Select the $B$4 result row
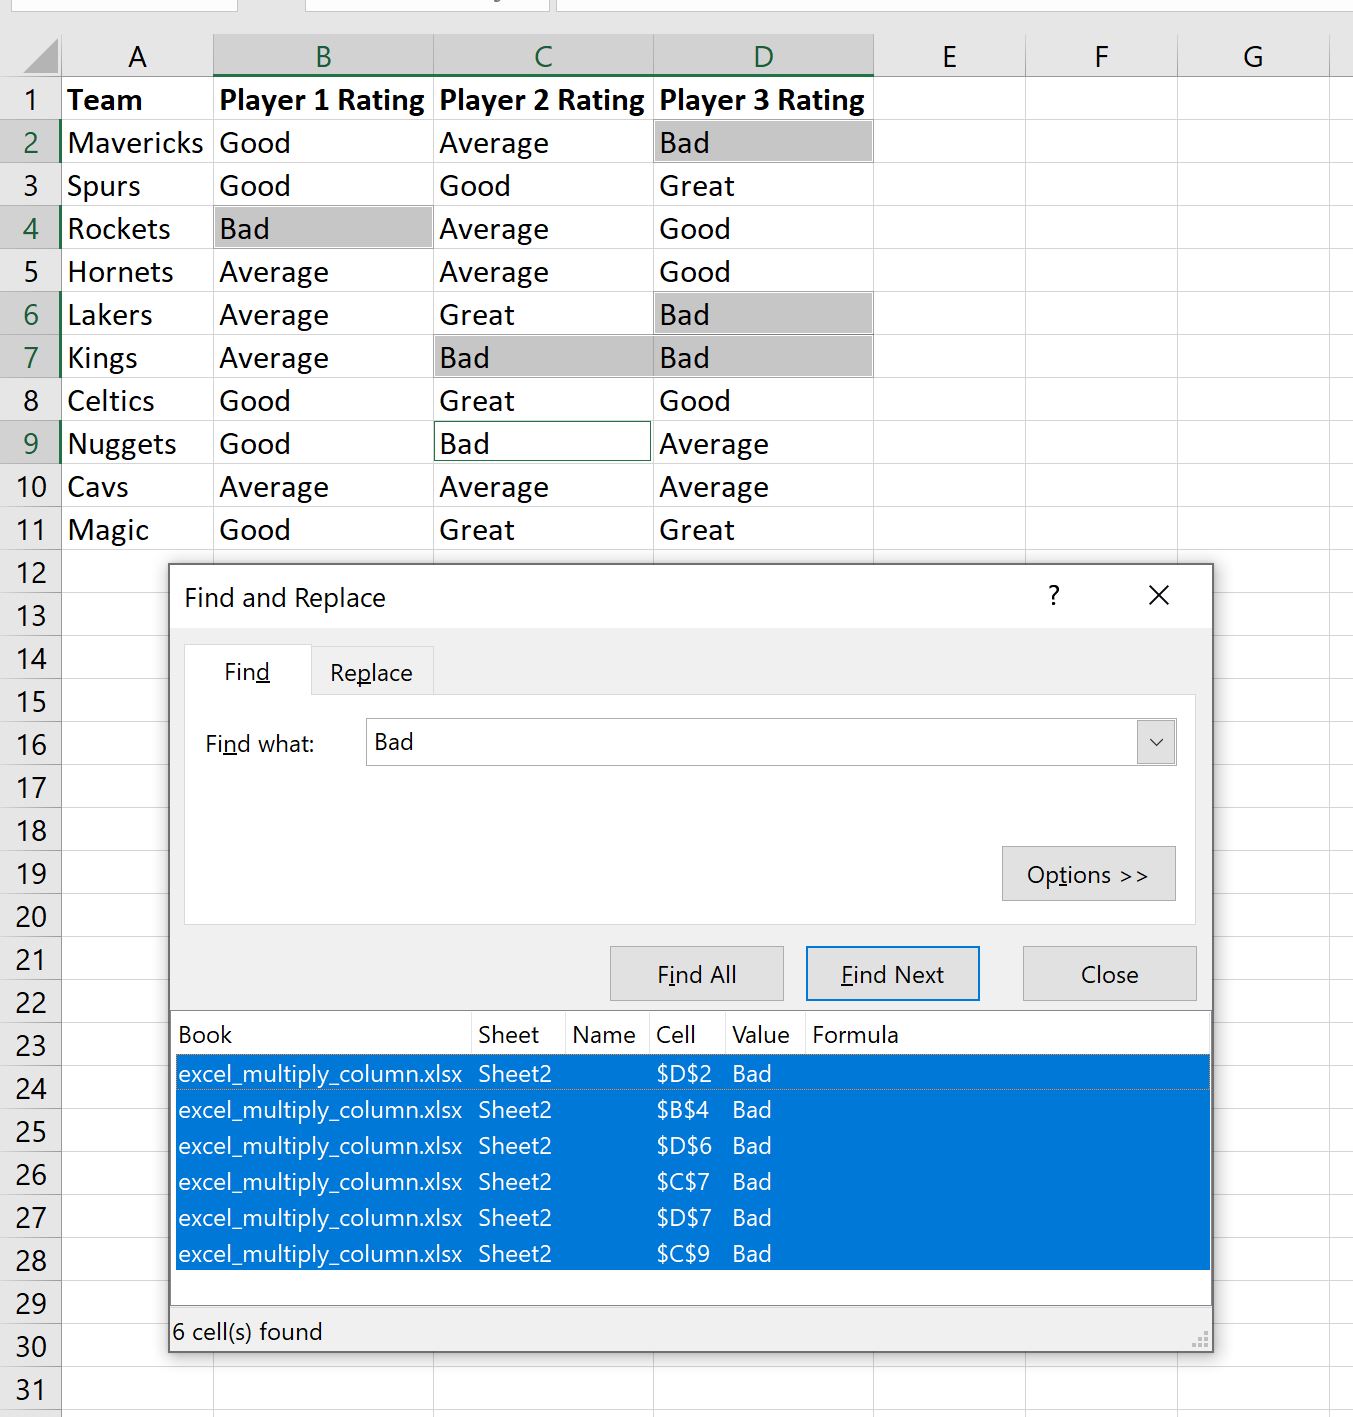Screen dimensions: 1353x1417 (x=692, y=1109)
